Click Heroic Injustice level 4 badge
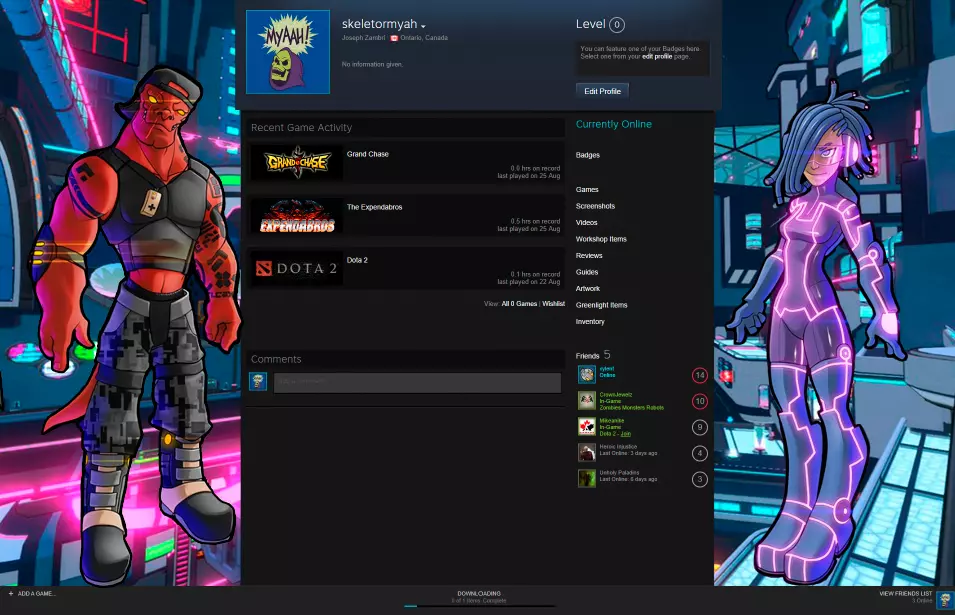 pyautogui.click(x=700, y=453)
